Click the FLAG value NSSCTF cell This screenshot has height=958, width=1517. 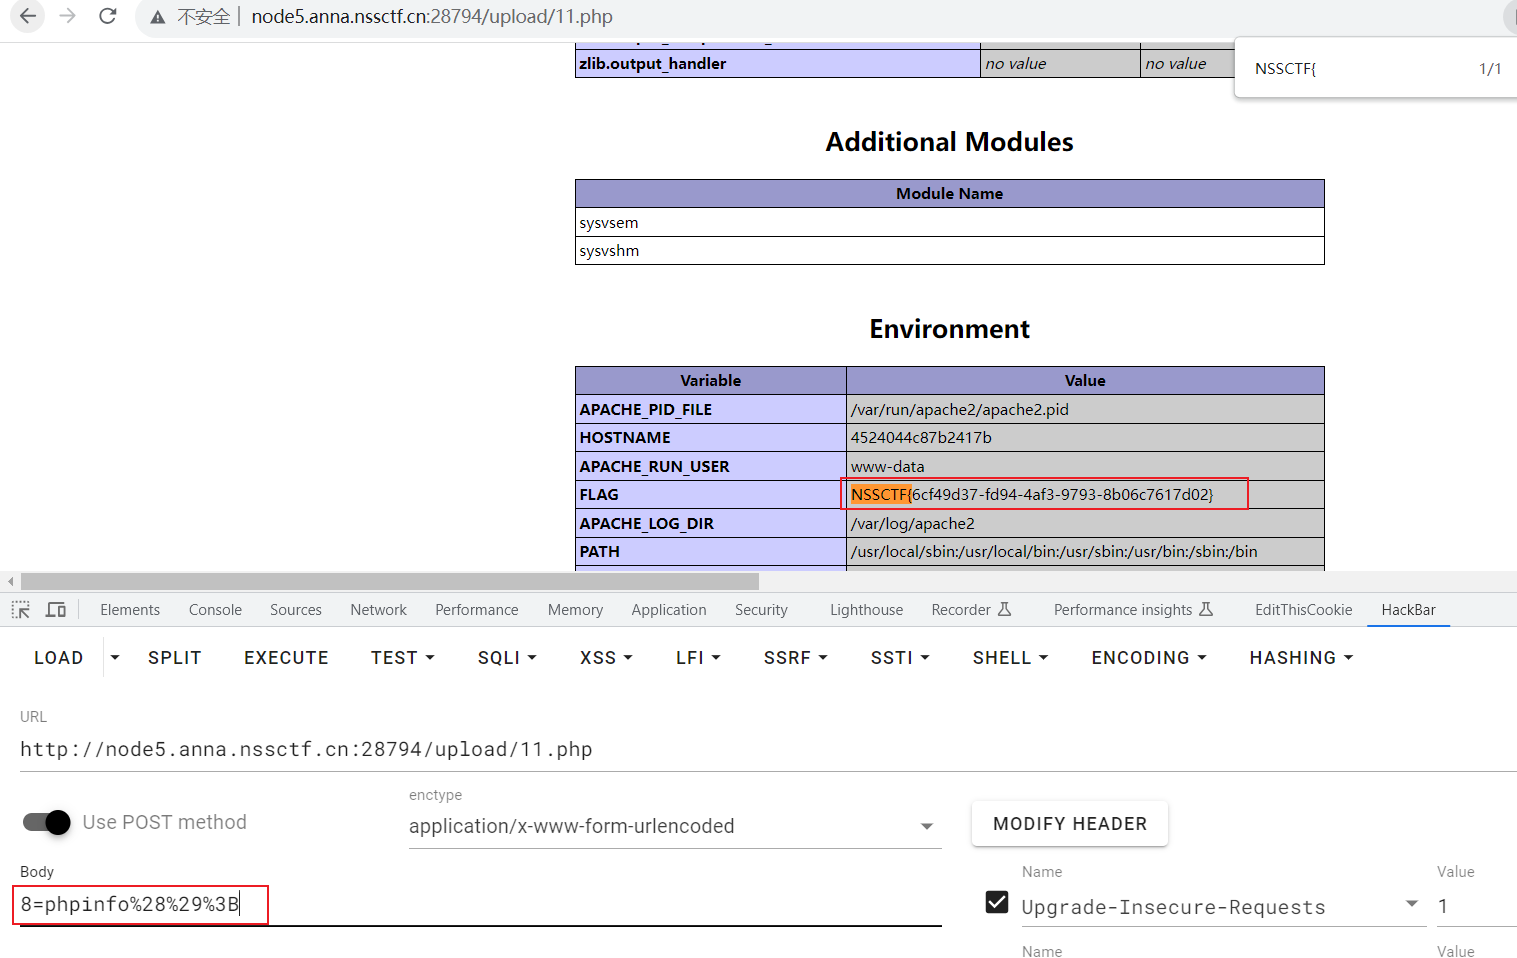1085,495
